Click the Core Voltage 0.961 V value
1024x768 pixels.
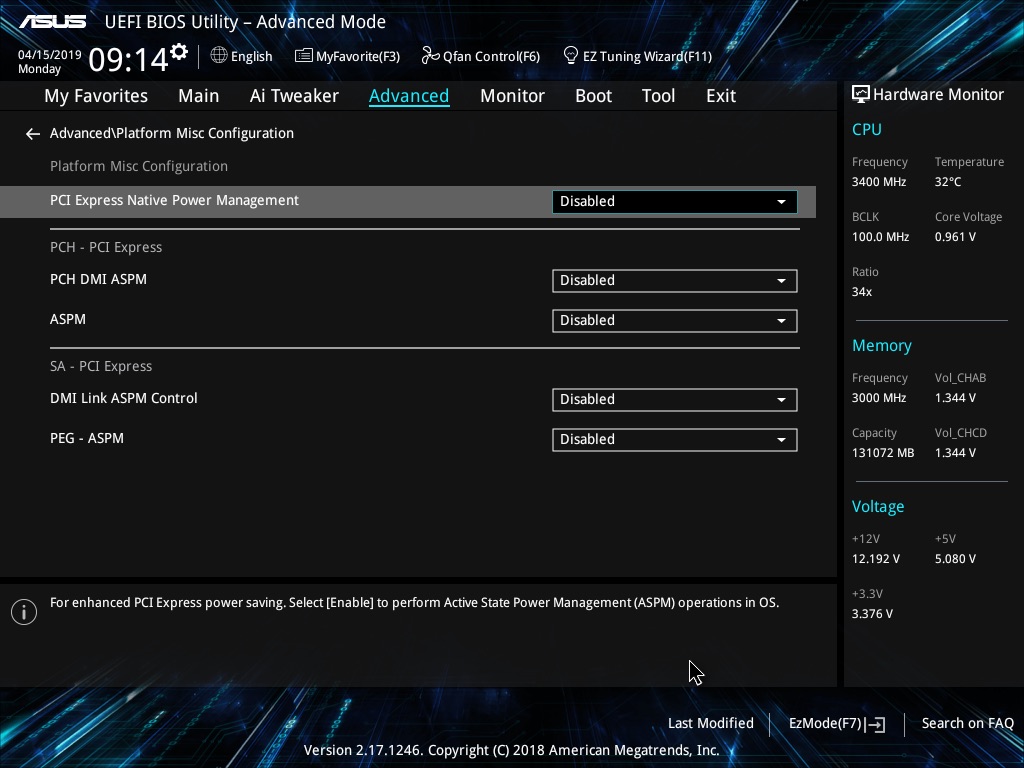tap(955, 237)
